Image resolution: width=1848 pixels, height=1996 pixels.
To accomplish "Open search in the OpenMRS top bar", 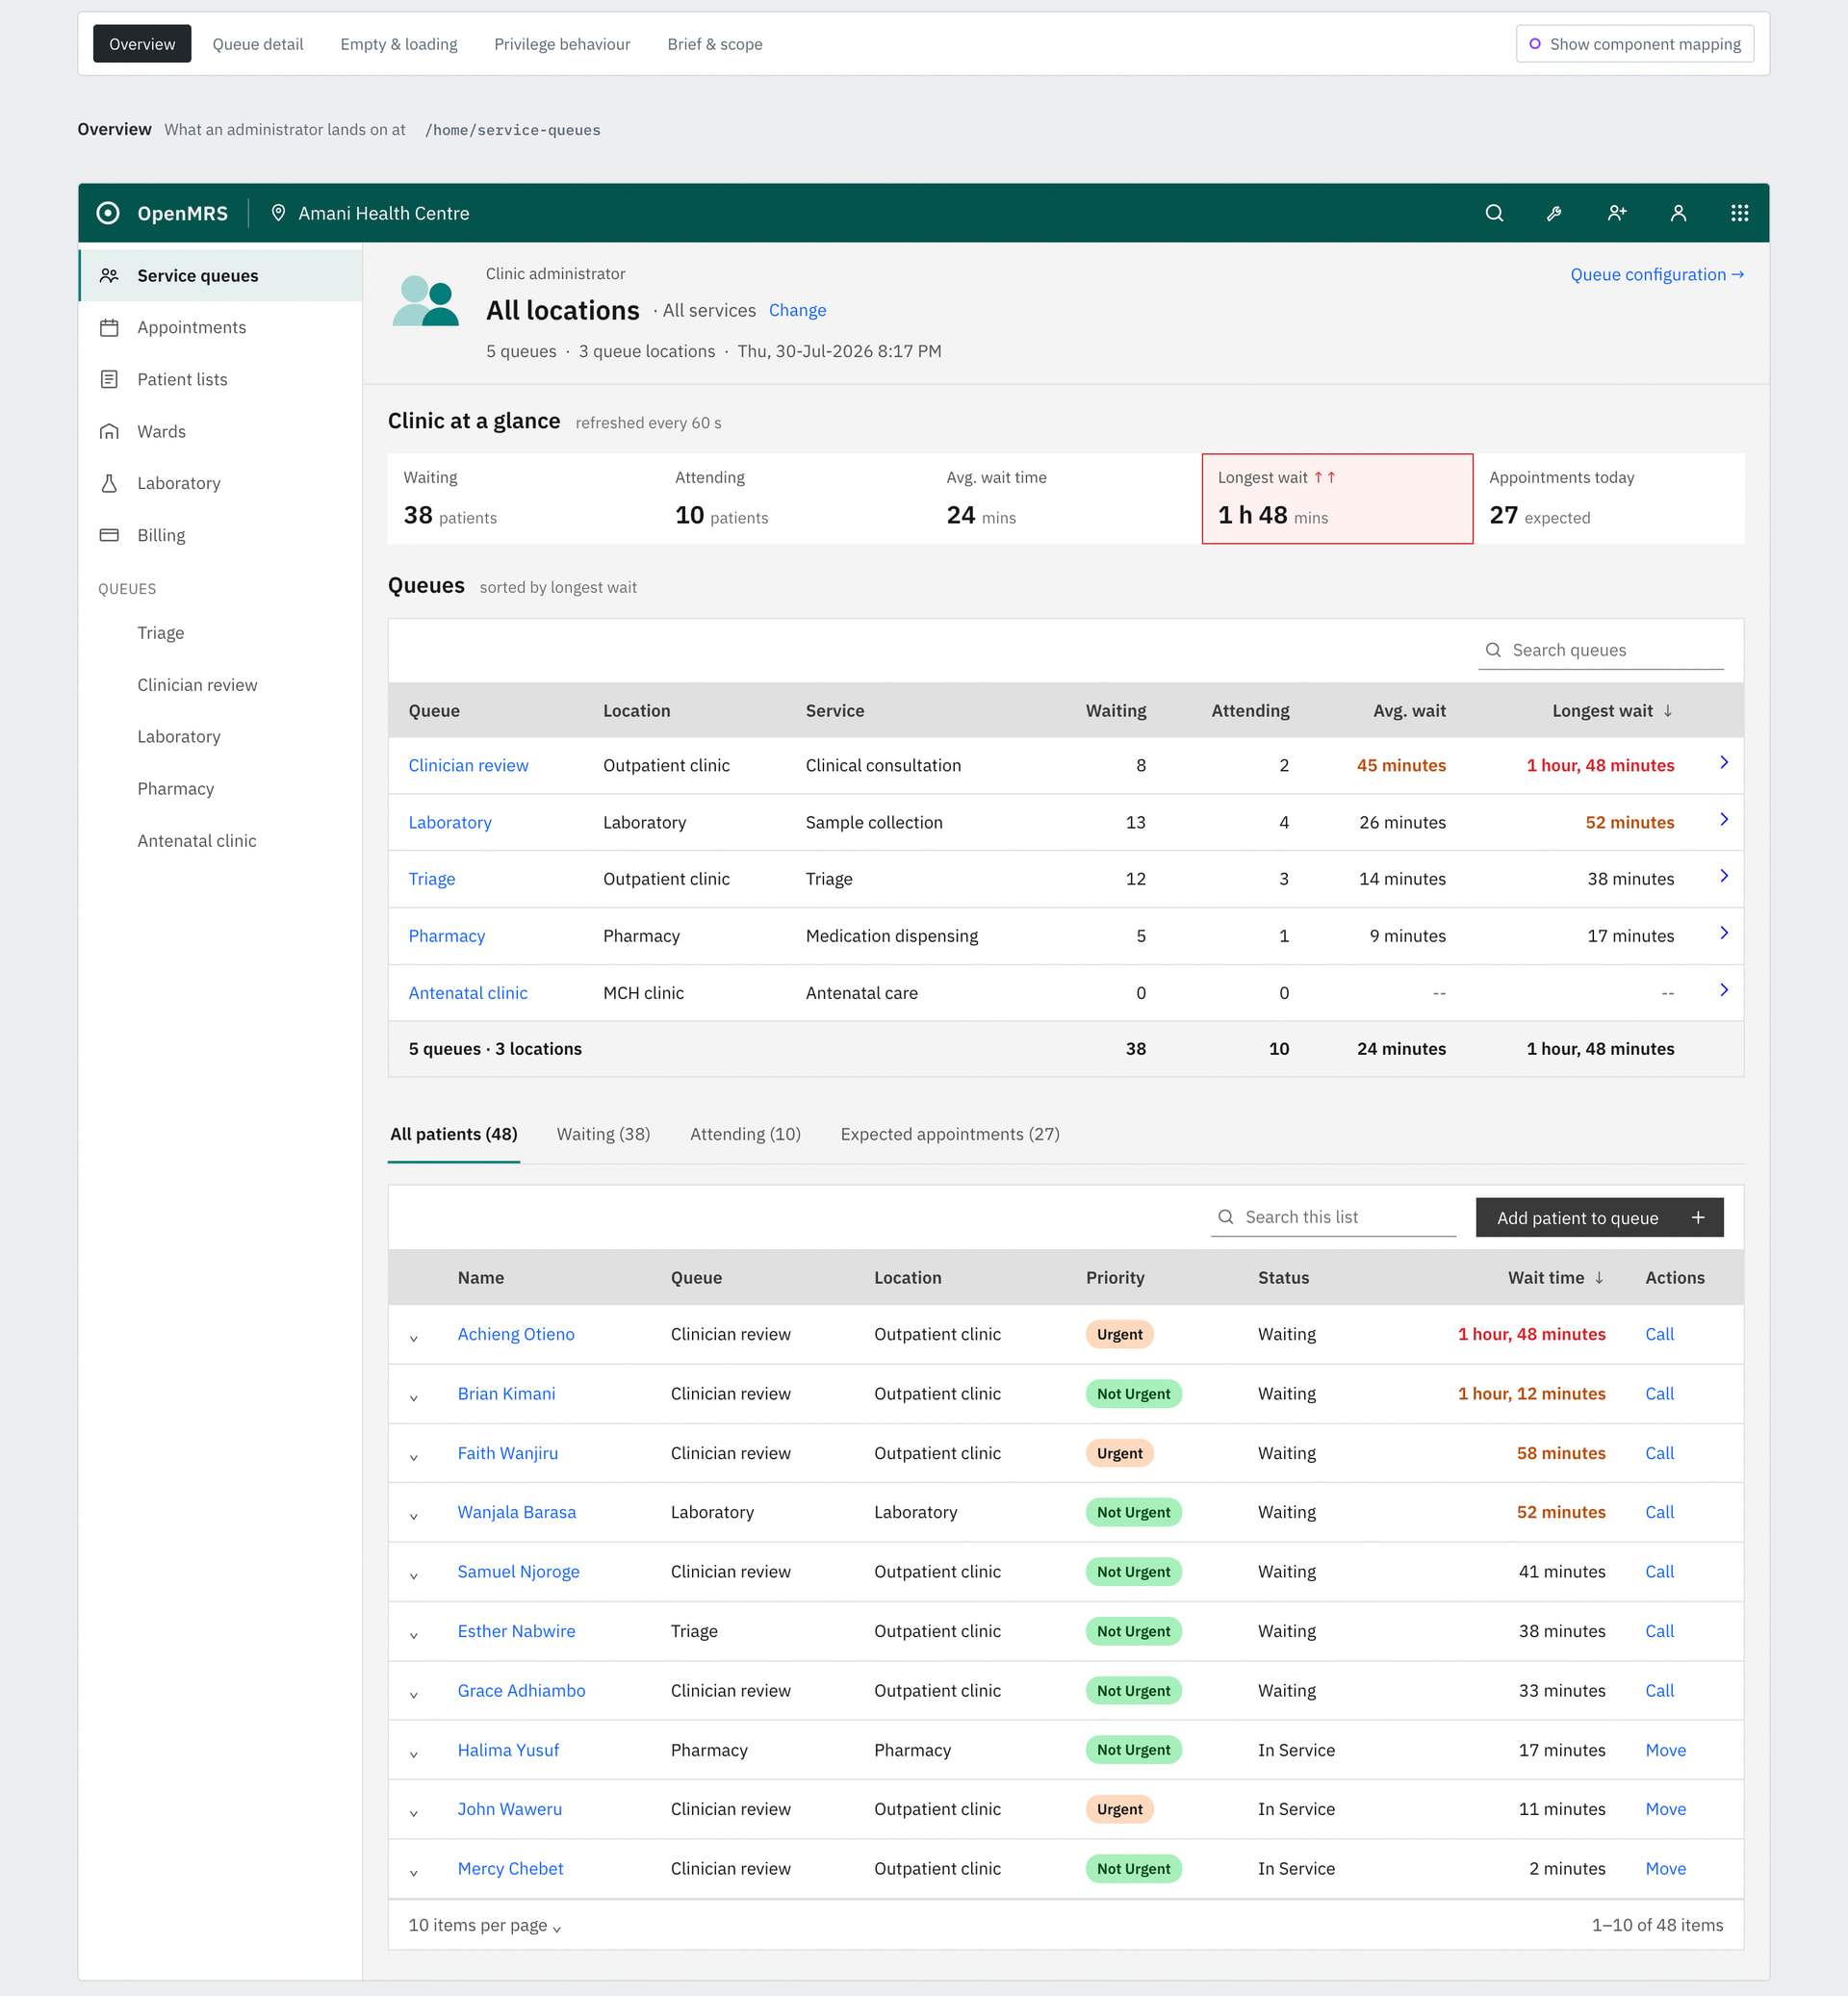I will click(x=1494, y=213).
